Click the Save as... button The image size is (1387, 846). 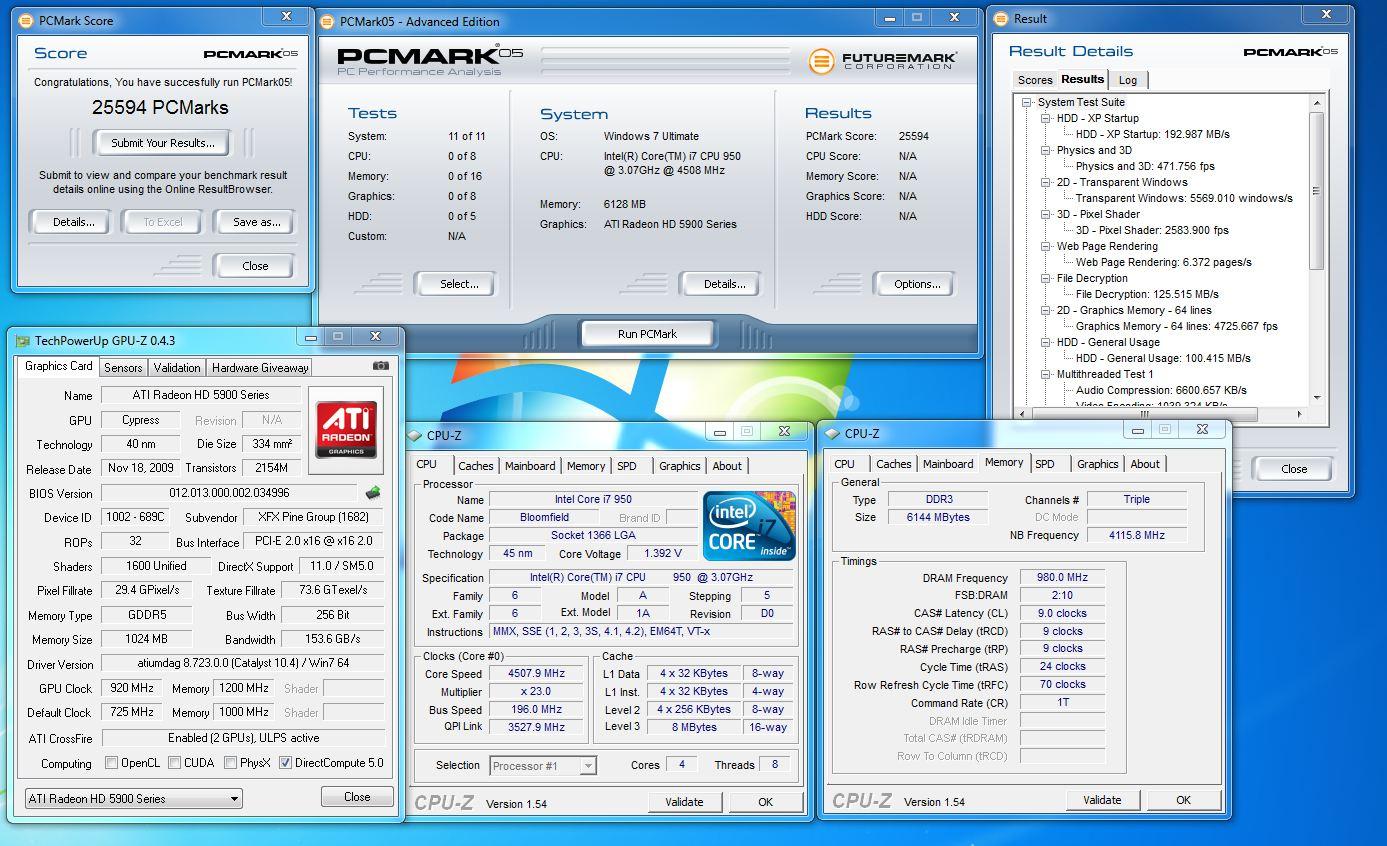(256, 222)
